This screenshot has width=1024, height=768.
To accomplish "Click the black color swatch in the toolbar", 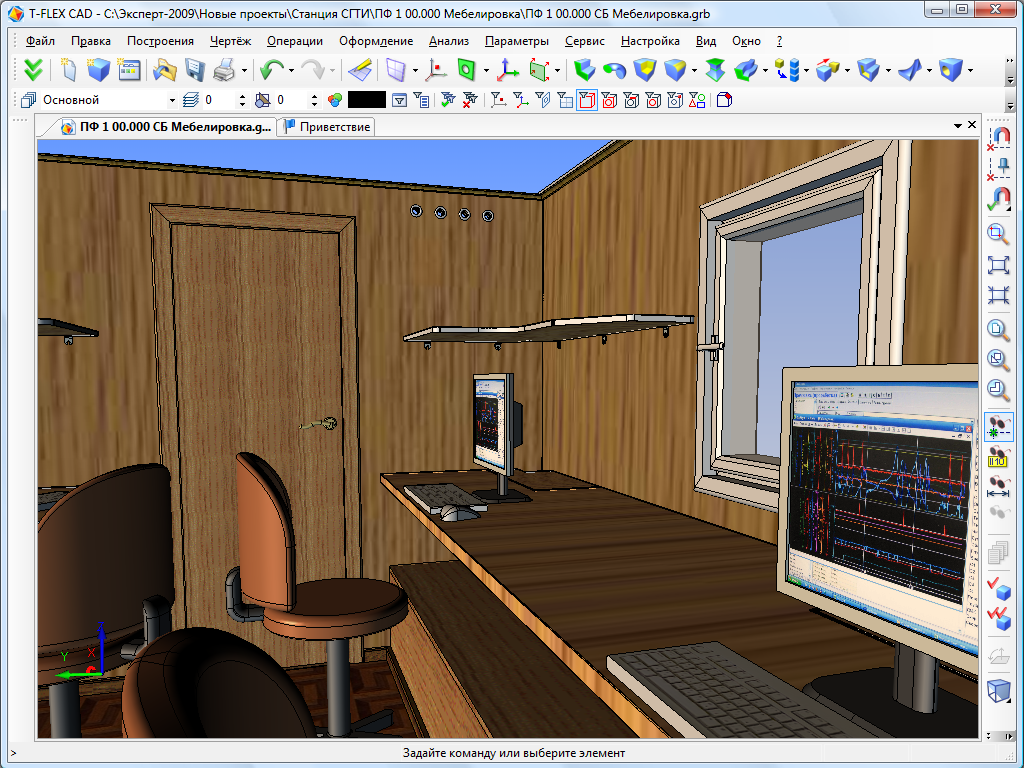I will click(366, 99).
